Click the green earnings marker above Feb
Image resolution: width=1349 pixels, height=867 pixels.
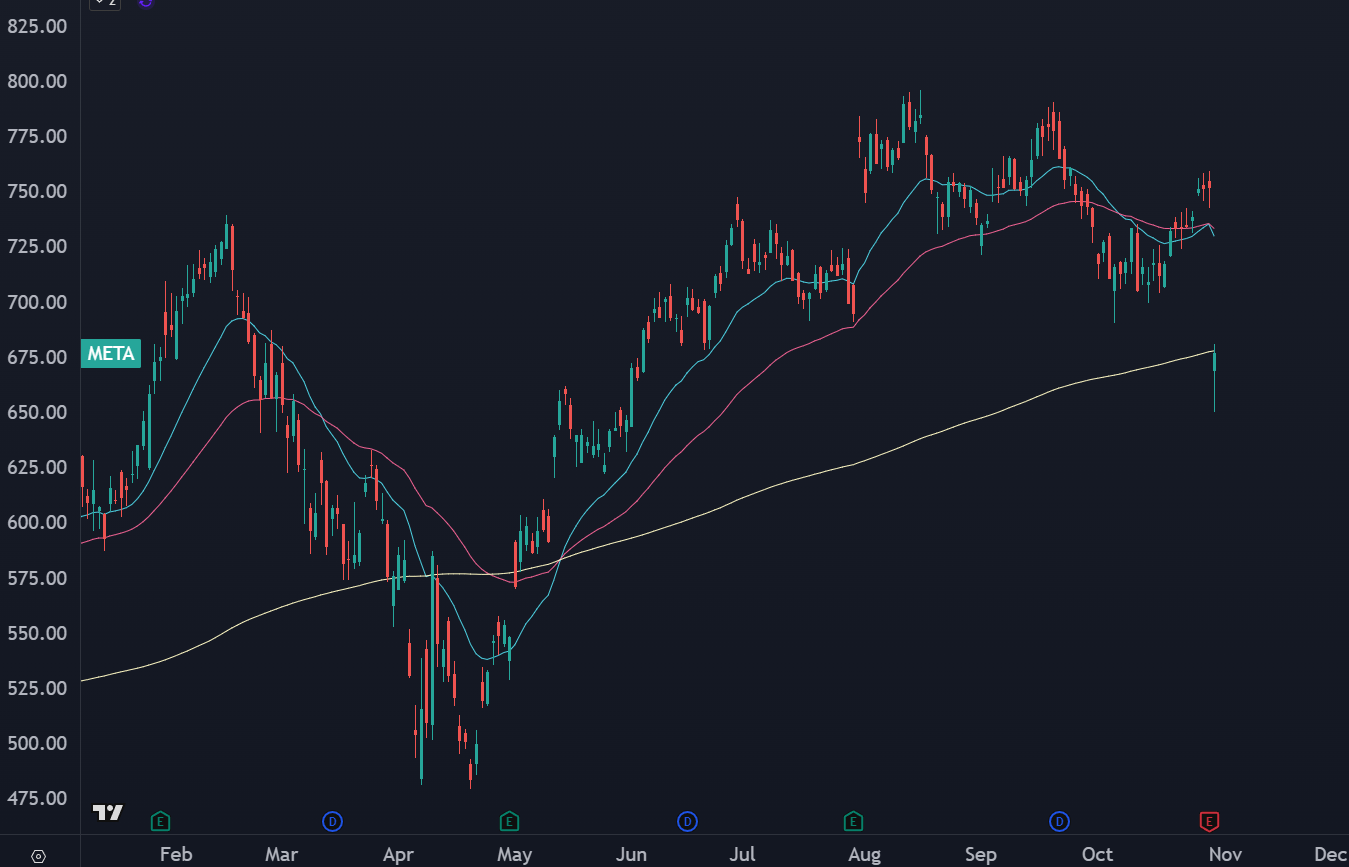159,822
